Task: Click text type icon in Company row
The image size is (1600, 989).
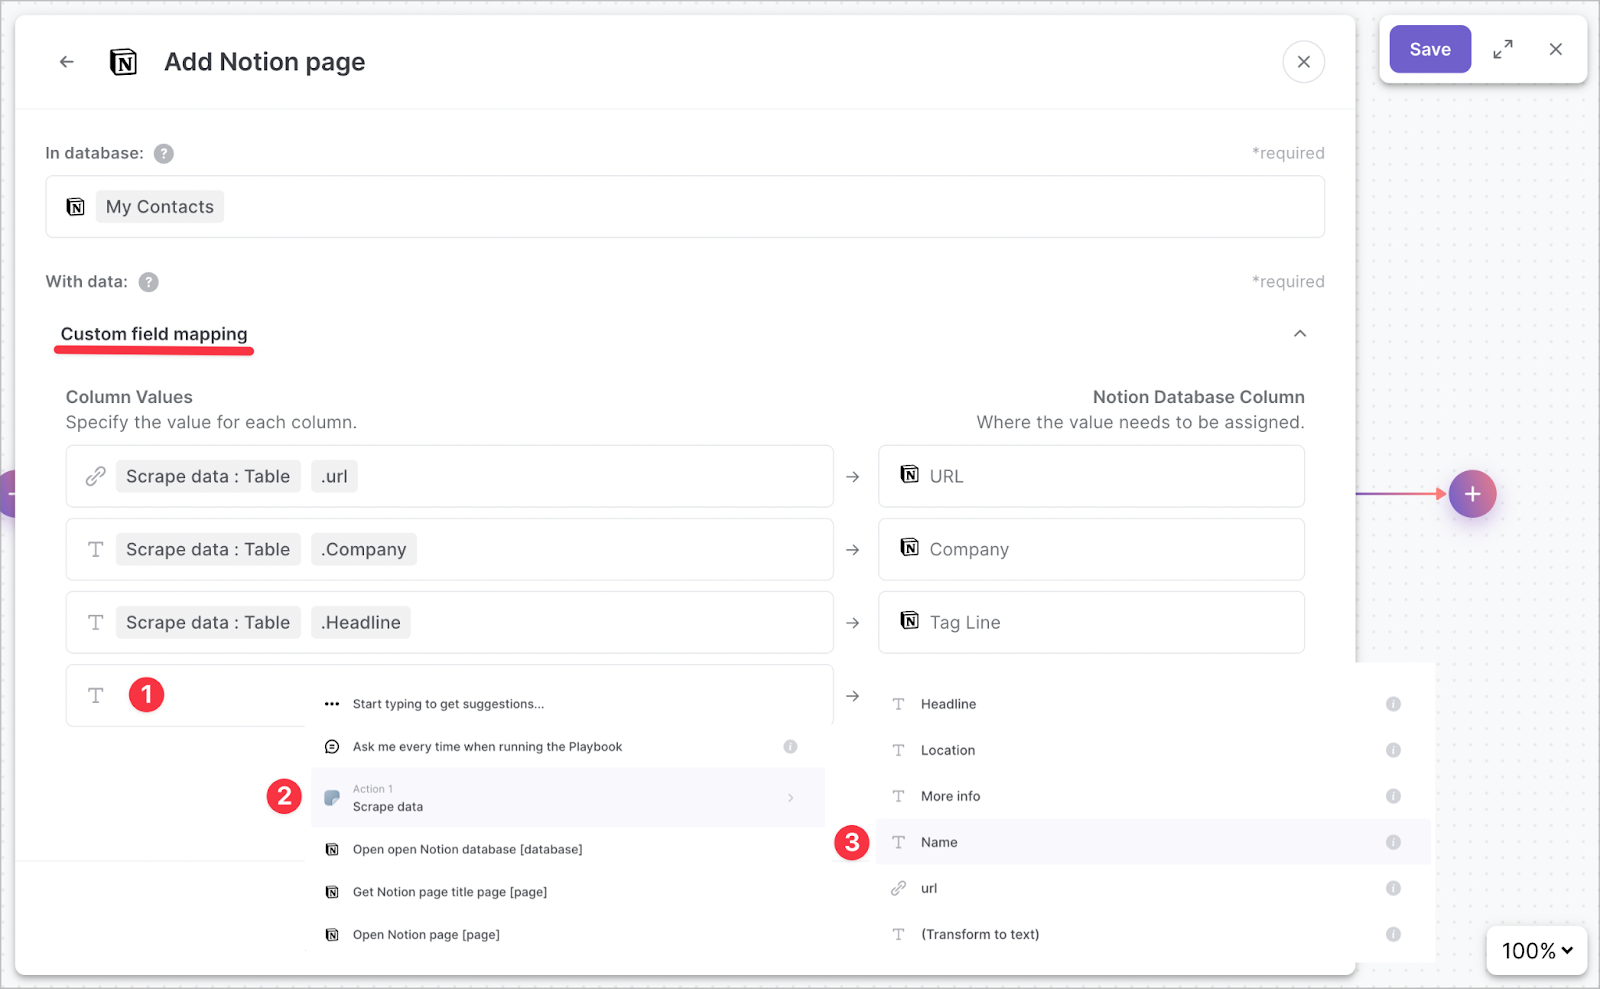Action: coord(96,550)
